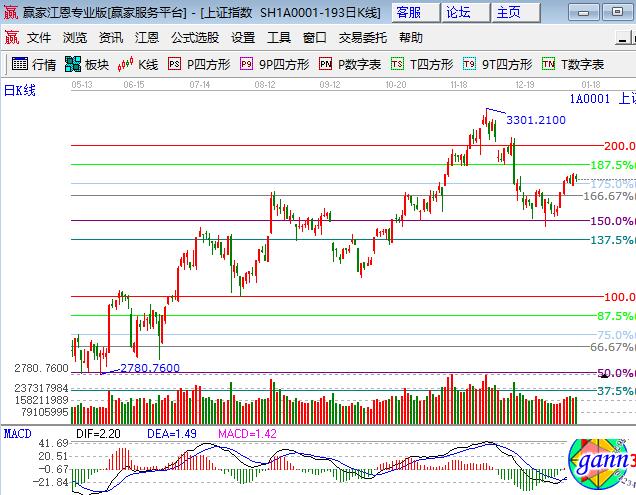The width and height of the screenshot is (636, 495).
Task: Select the P四方形 tool
Action: (199, 64)
